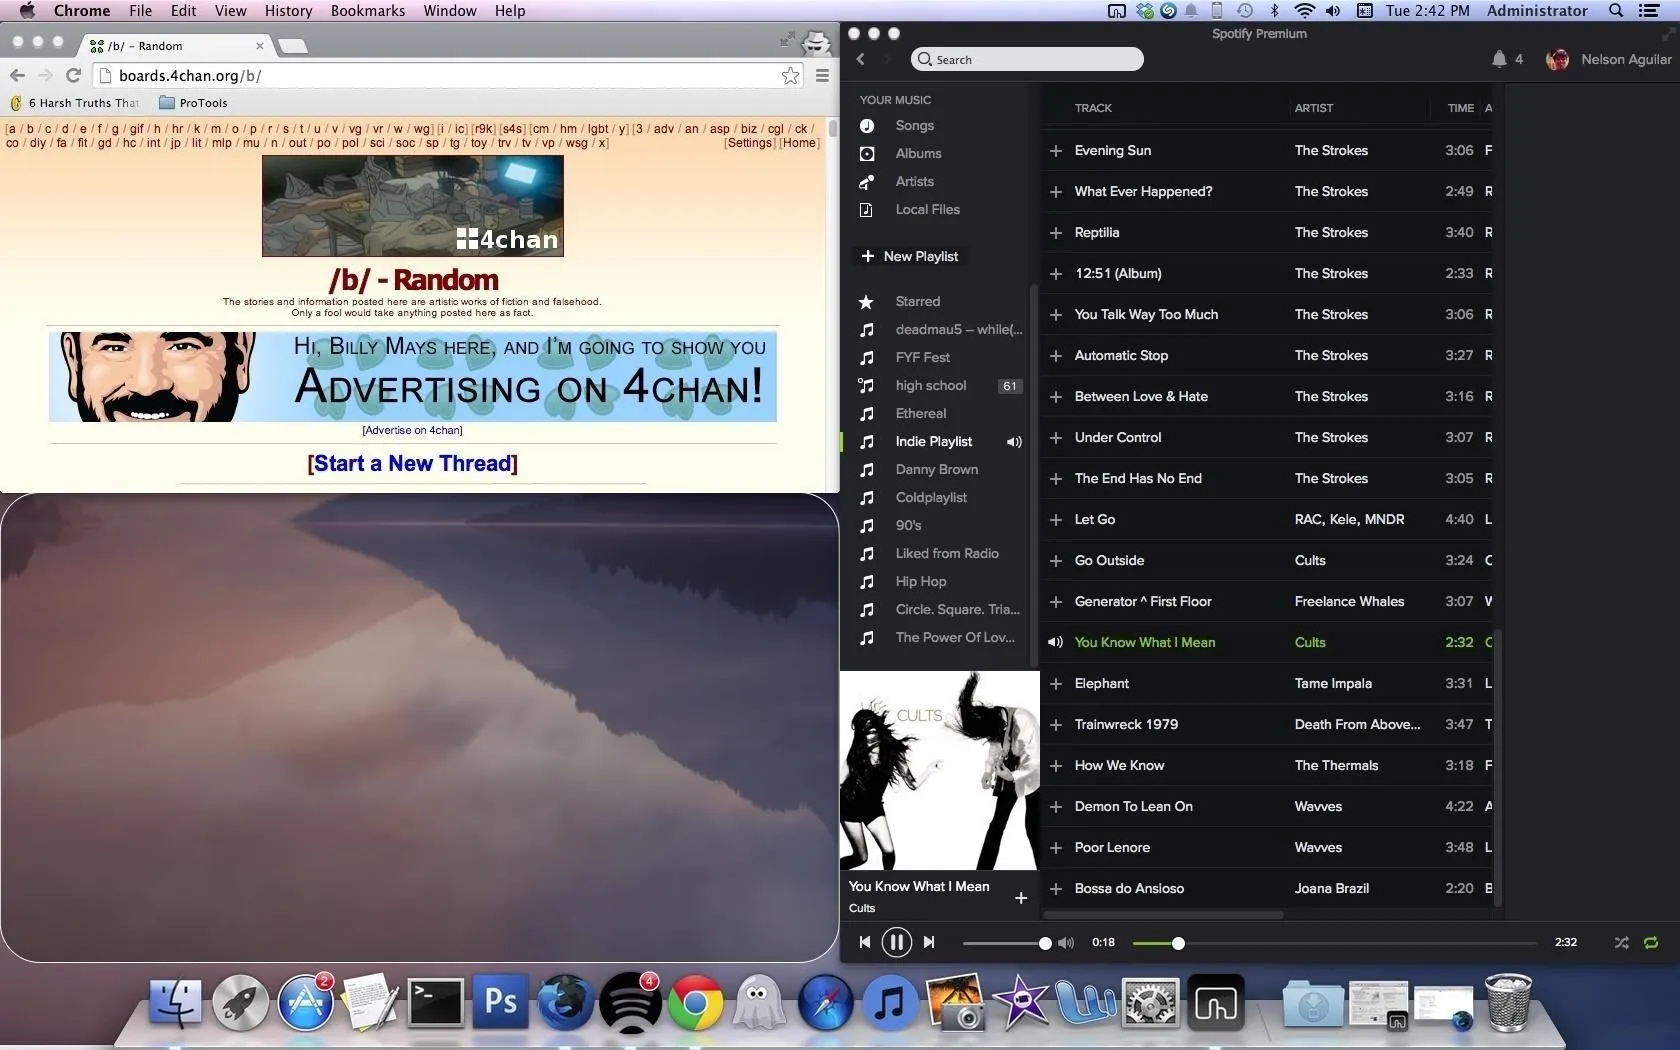Open 6 Harsh Truths bookmark
Viewport: 1680px width, 1050px height.
[75, 102]
